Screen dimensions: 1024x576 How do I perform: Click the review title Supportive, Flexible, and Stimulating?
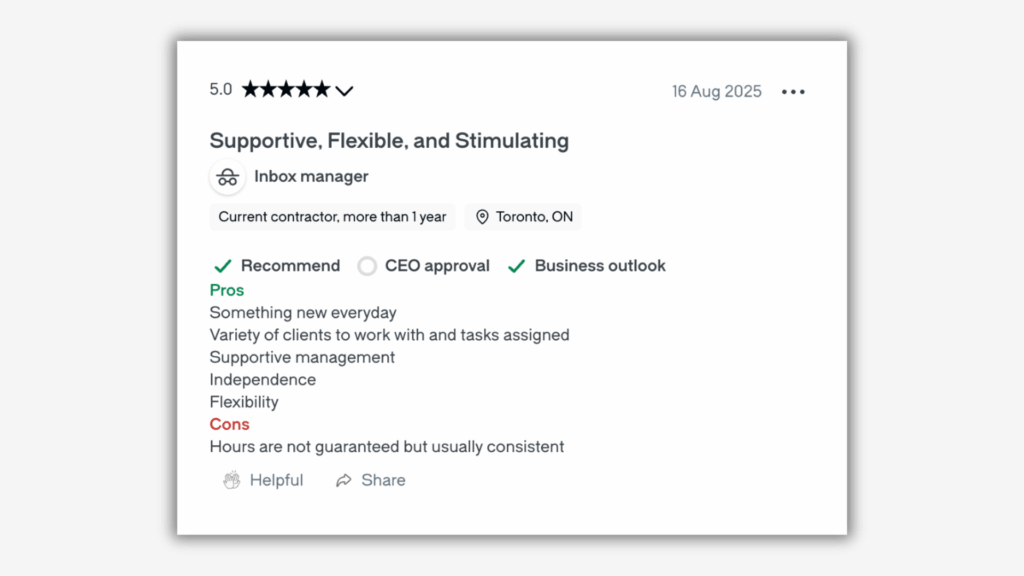(x=388, y=140)
